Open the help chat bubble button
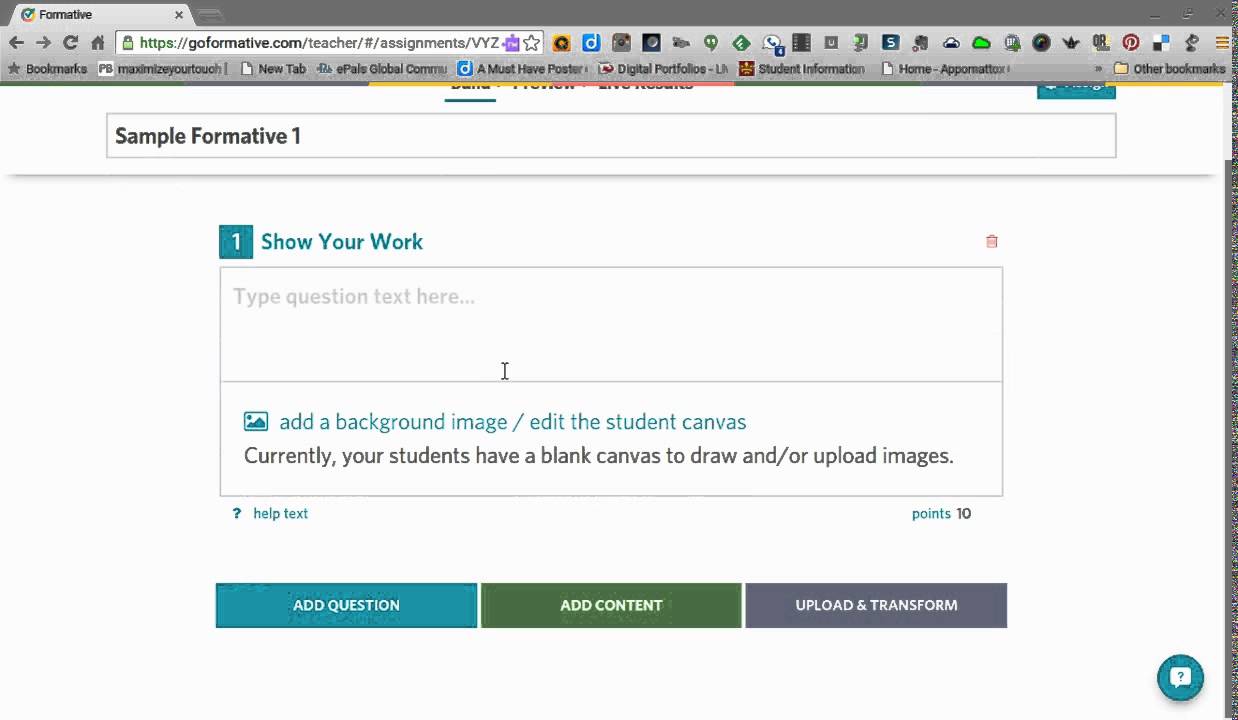Screen dimensions: 1238x720 click(x=1180, y=678)
